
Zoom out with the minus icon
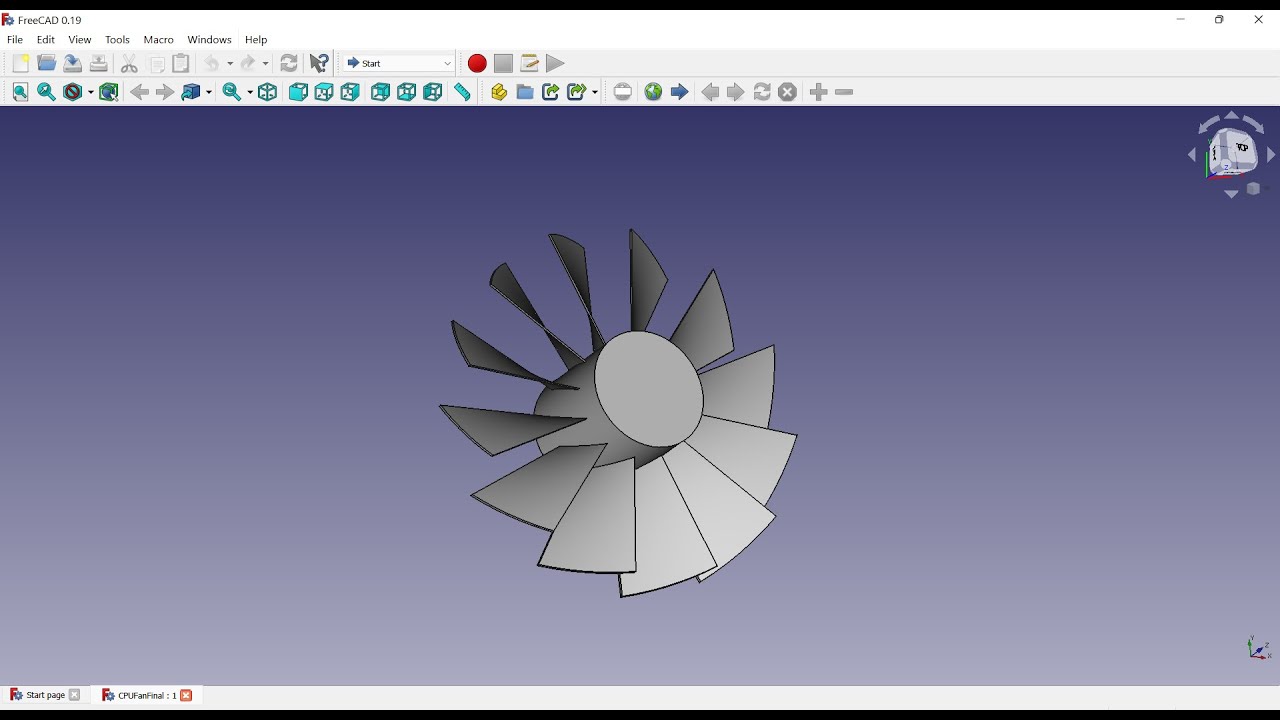[844, 92]
